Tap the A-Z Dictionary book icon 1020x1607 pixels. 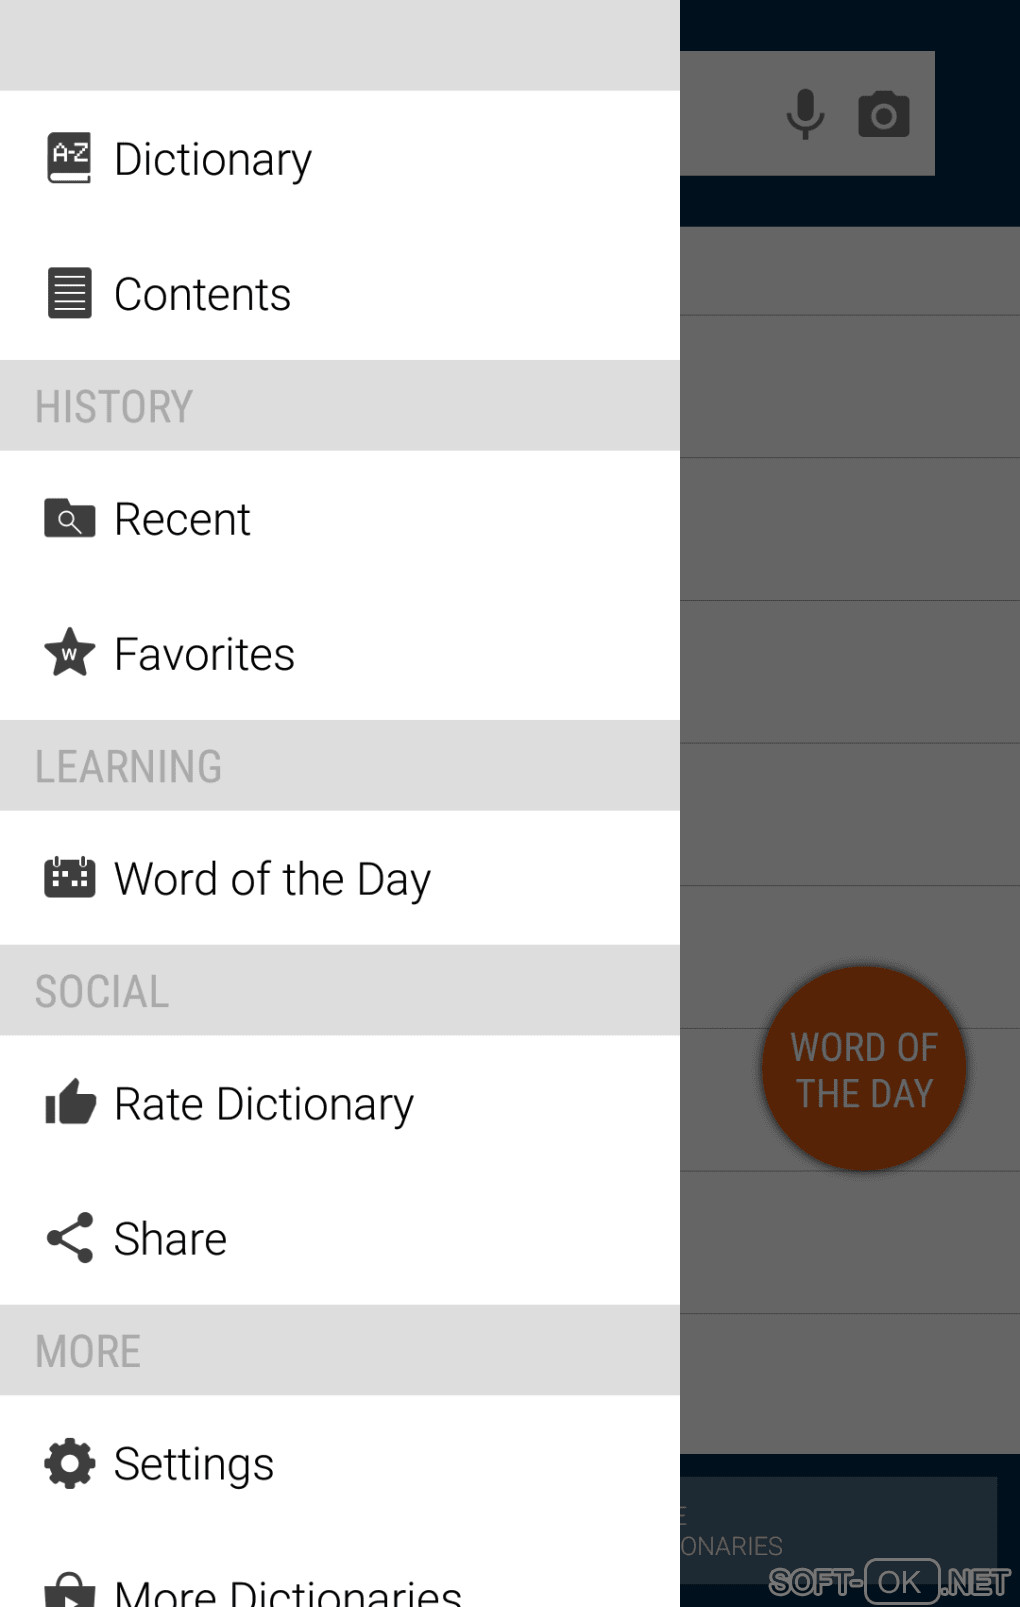69,158
